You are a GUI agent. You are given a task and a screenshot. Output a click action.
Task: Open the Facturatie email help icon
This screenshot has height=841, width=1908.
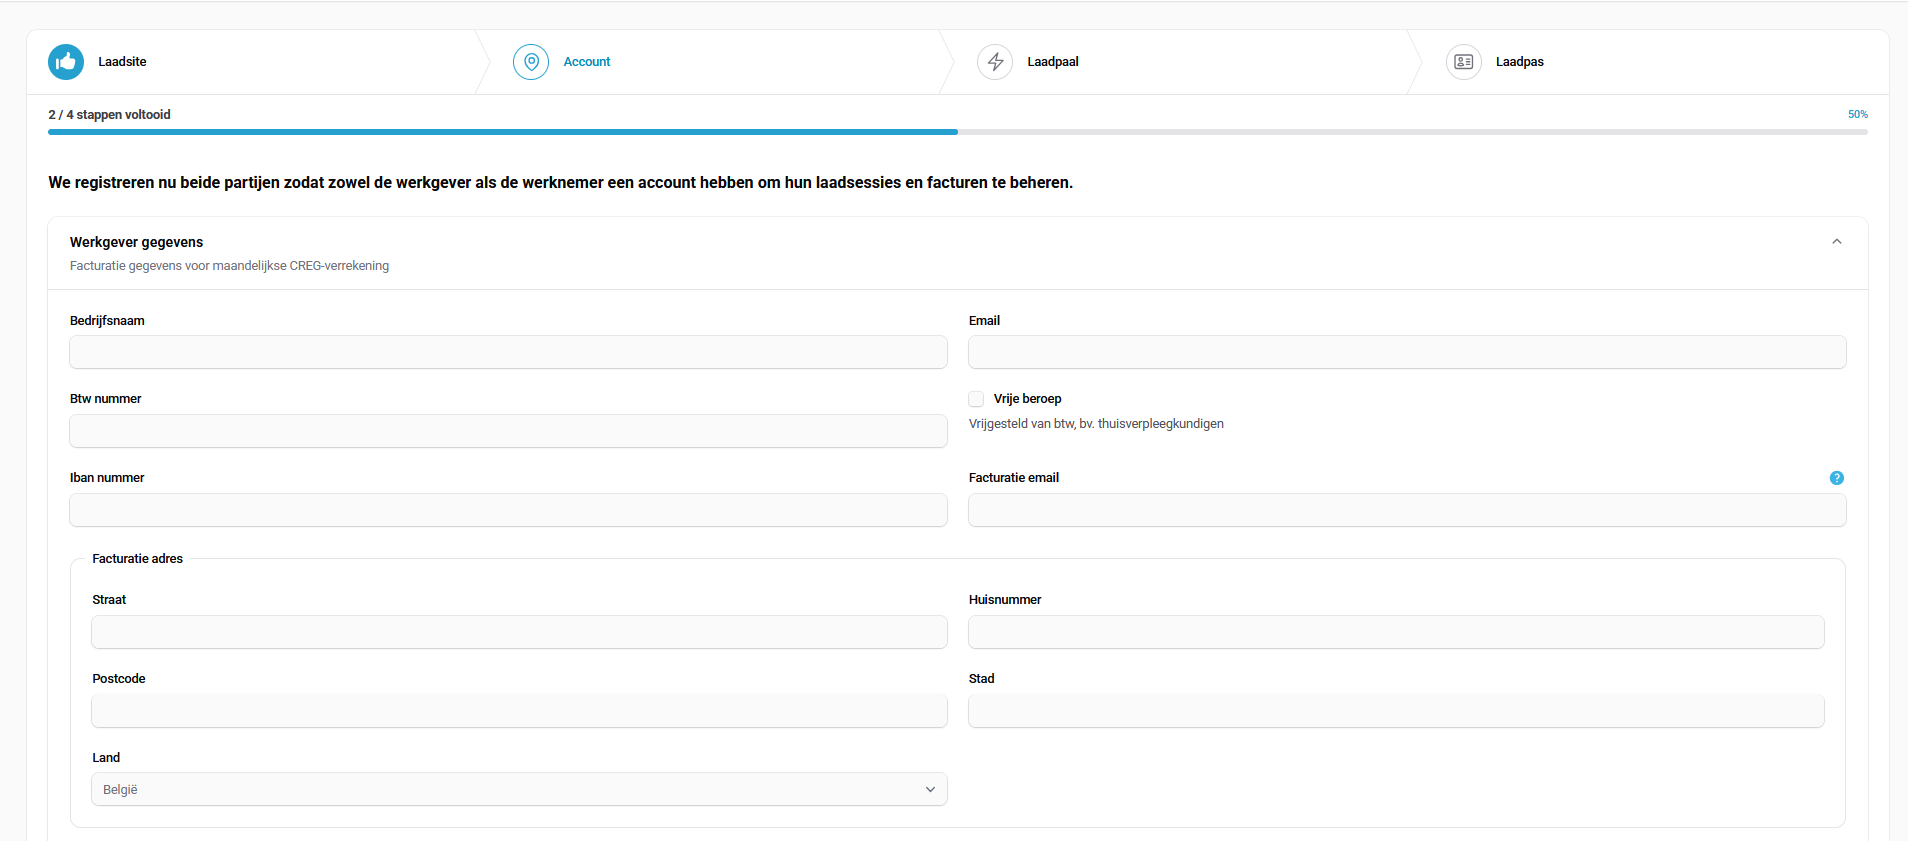click(1836, 478)
